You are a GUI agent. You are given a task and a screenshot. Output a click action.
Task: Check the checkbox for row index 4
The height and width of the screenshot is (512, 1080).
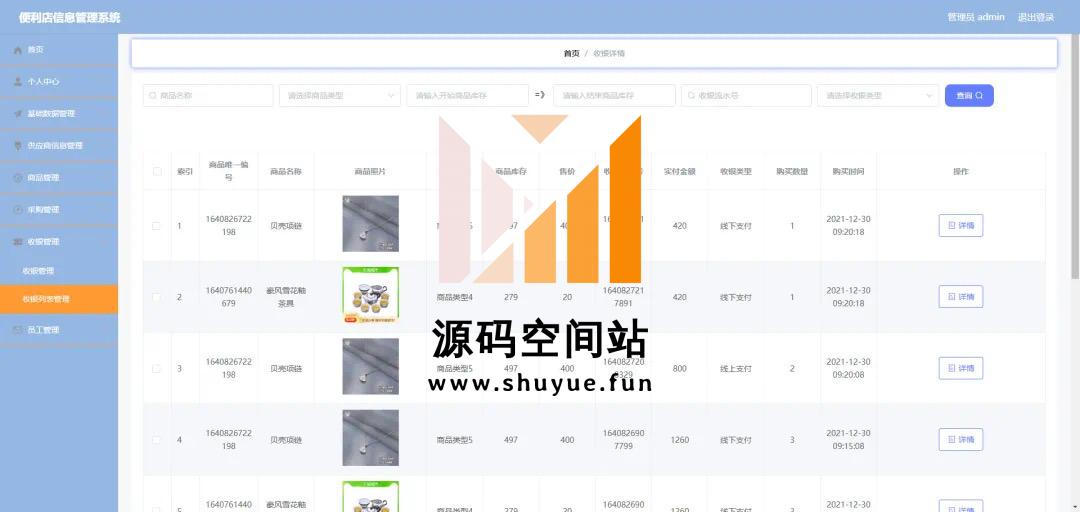click(156, 440)
